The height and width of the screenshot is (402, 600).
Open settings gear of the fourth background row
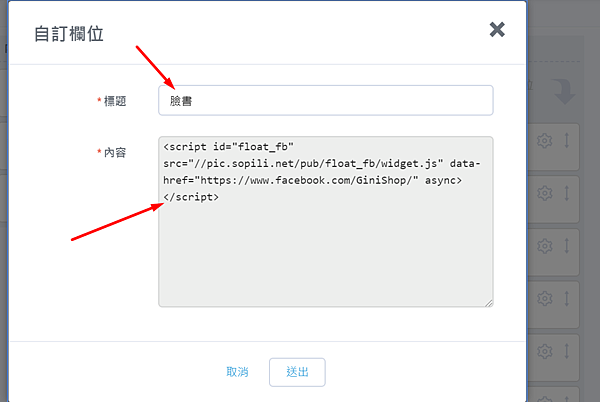tap(545, 298)
